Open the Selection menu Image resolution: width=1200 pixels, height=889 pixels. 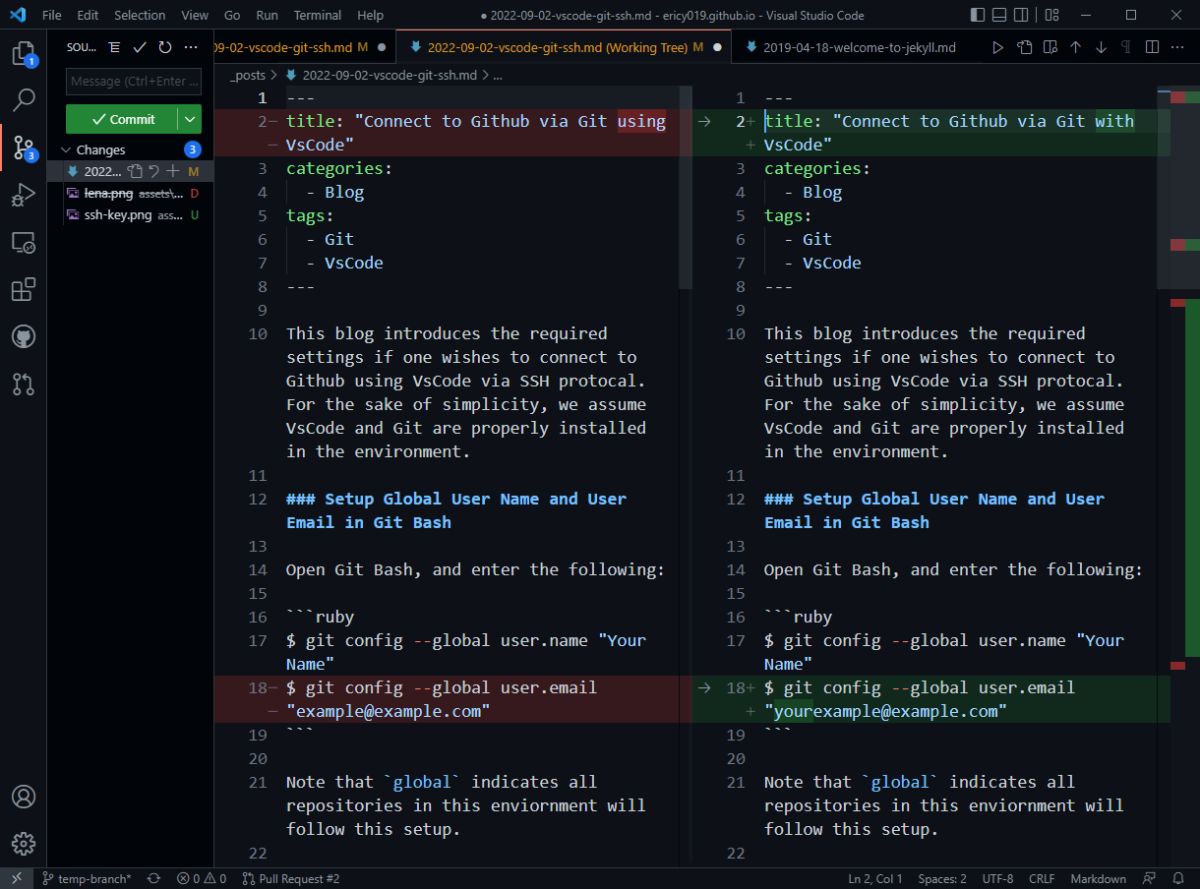click(140, 15)
